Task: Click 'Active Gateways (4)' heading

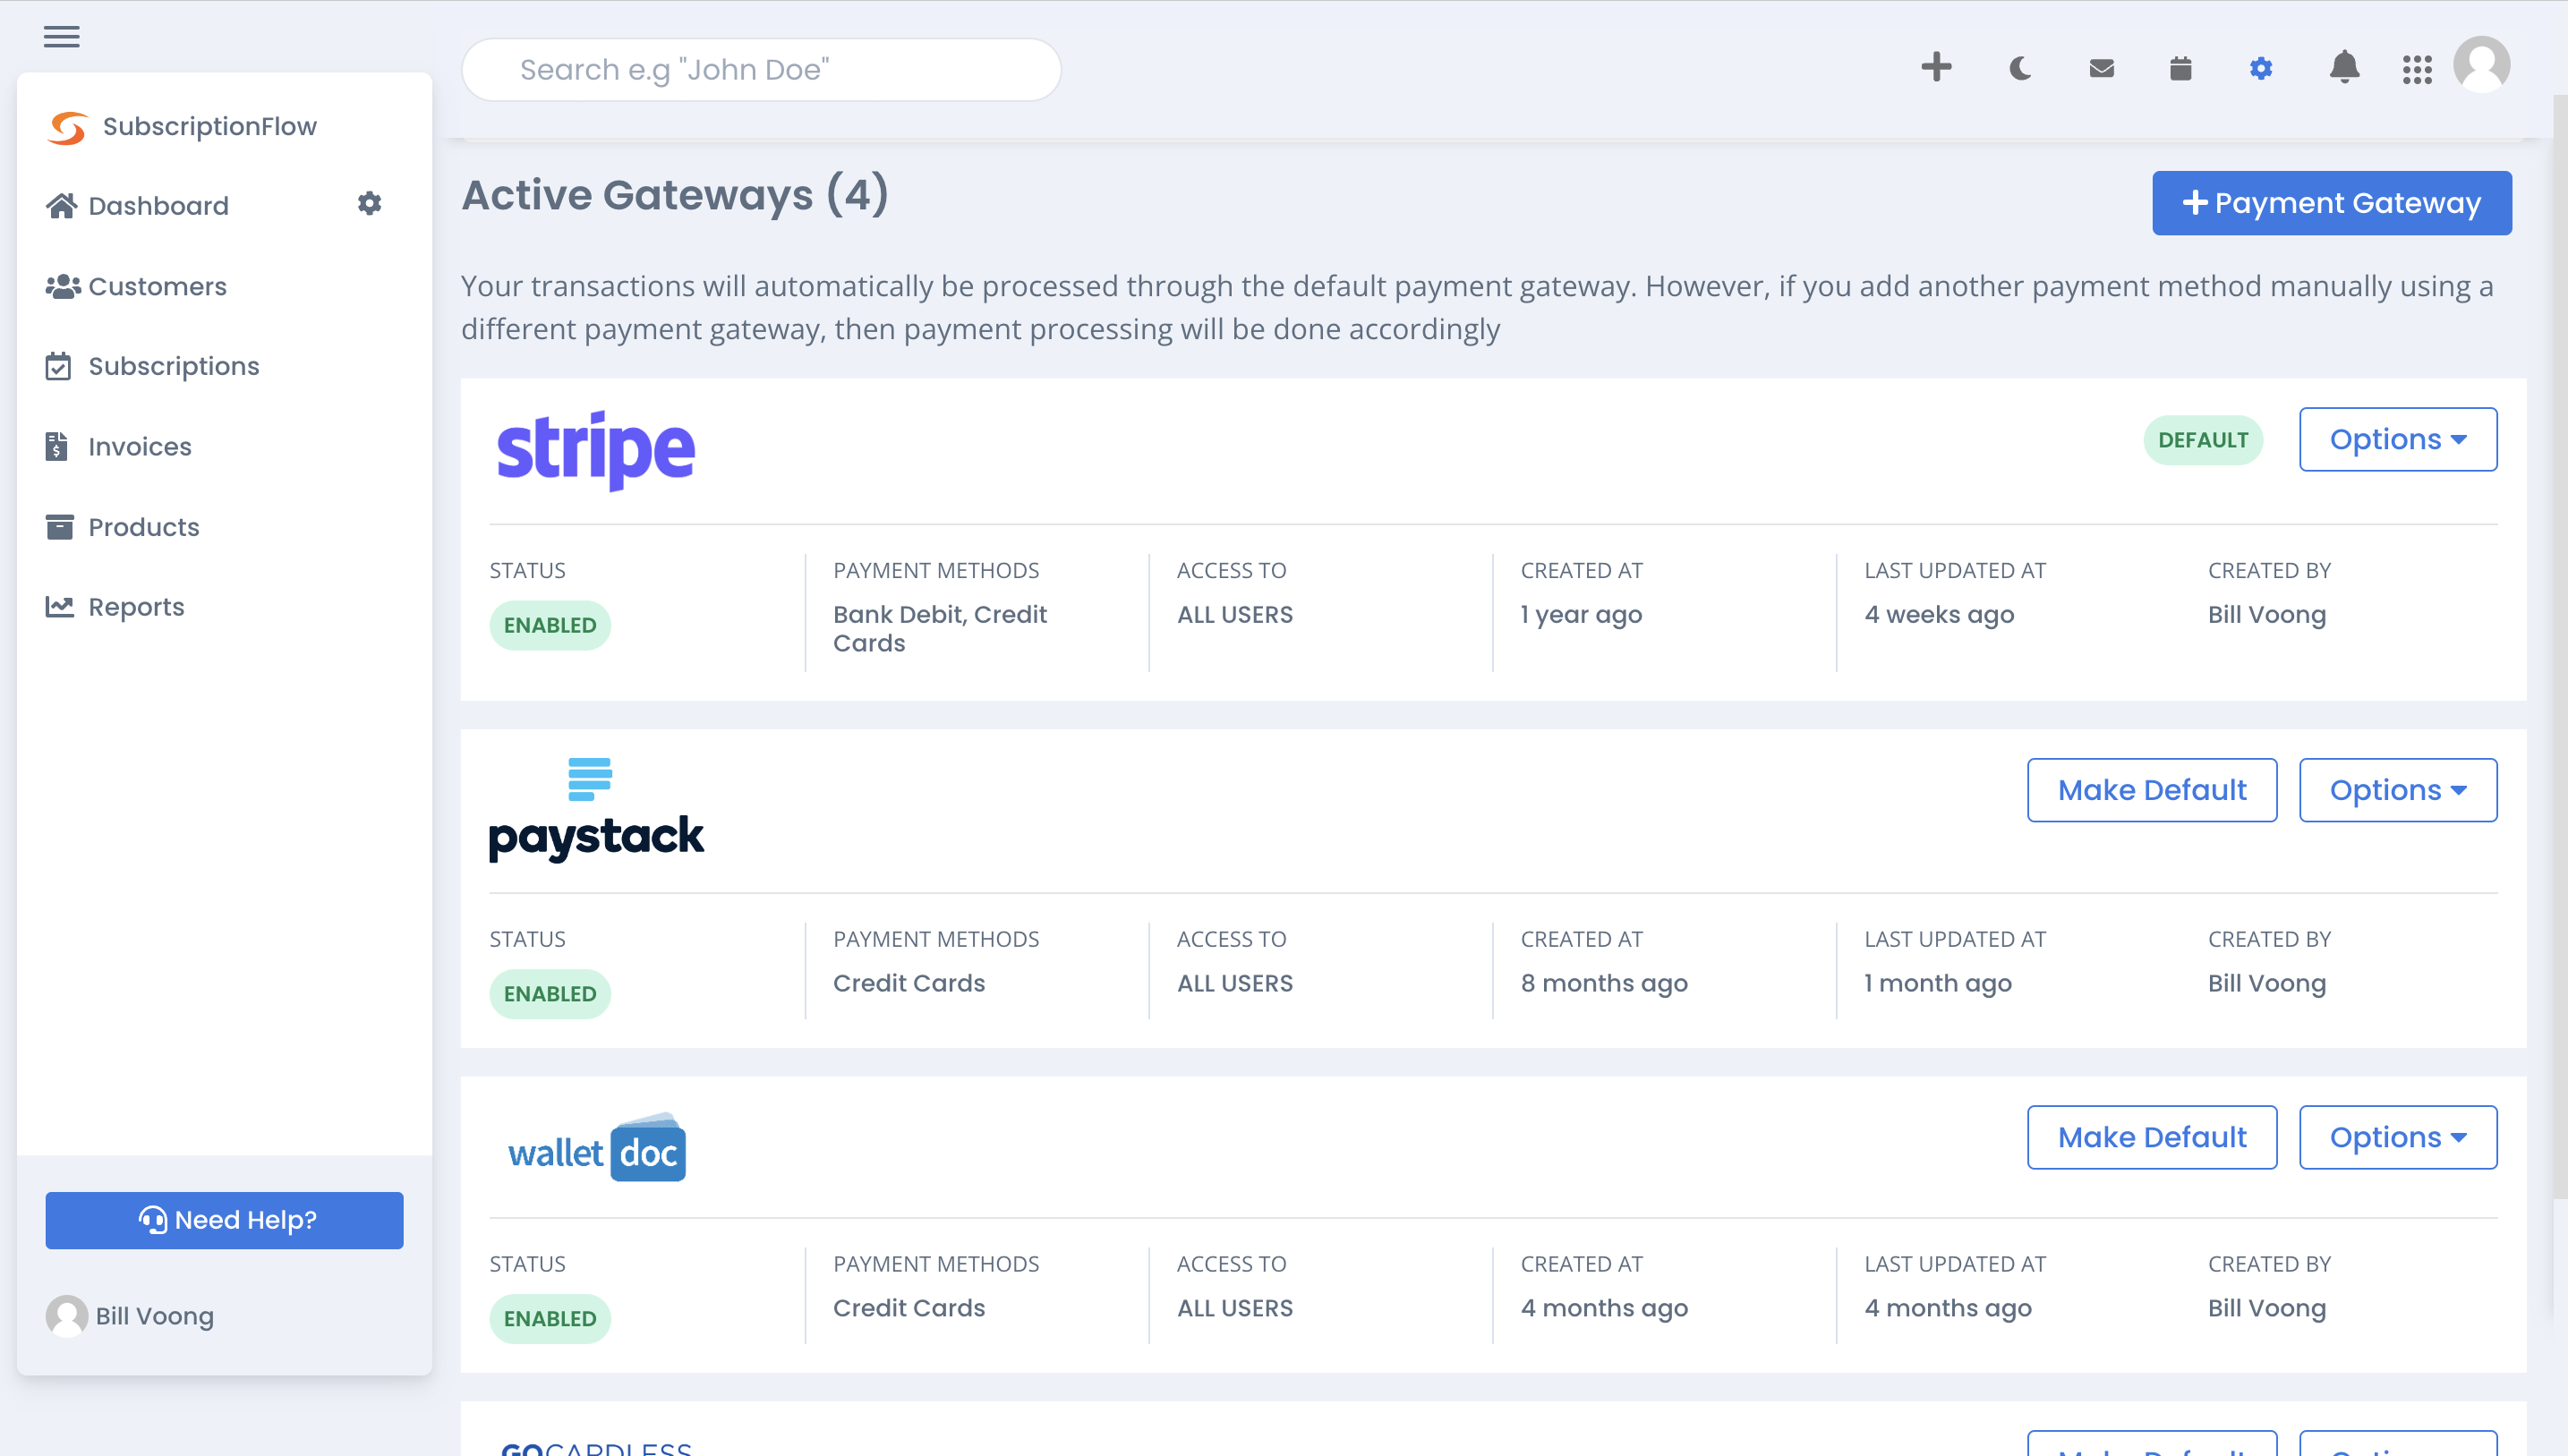Action: click(x=675, y=195)
